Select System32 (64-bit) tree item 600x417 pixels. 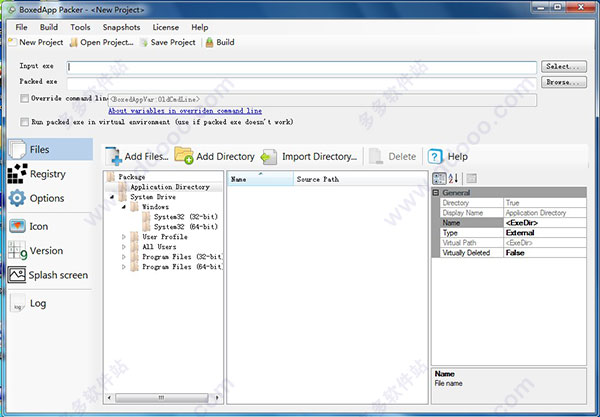tap(186, 227)
